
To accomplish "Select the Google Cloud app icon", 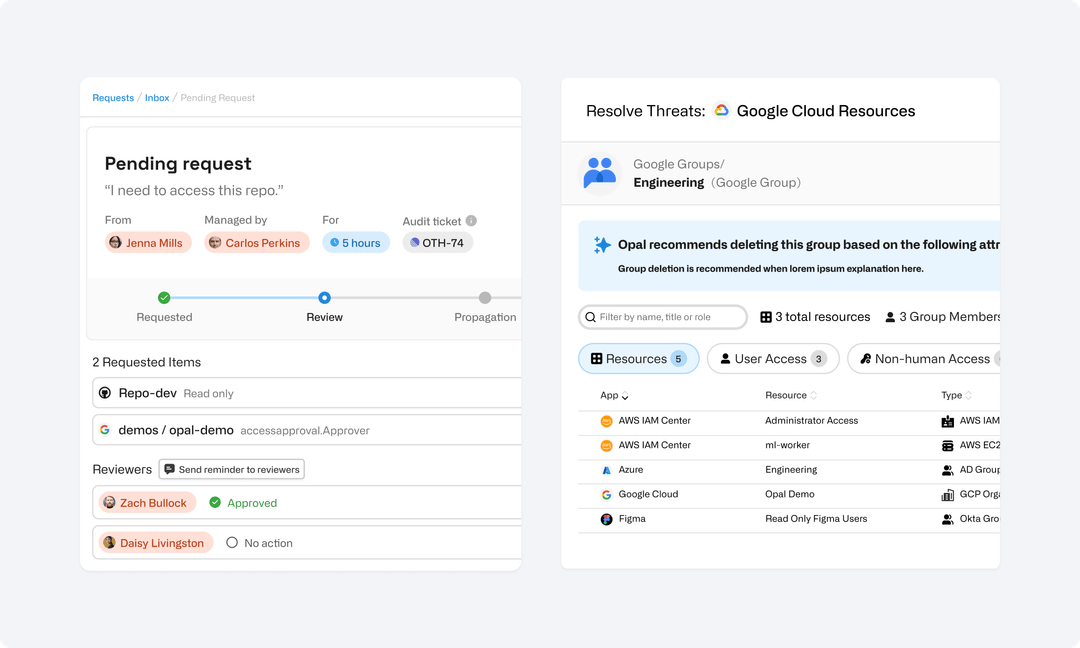I will pyautogui.click(x=606, y=493).
